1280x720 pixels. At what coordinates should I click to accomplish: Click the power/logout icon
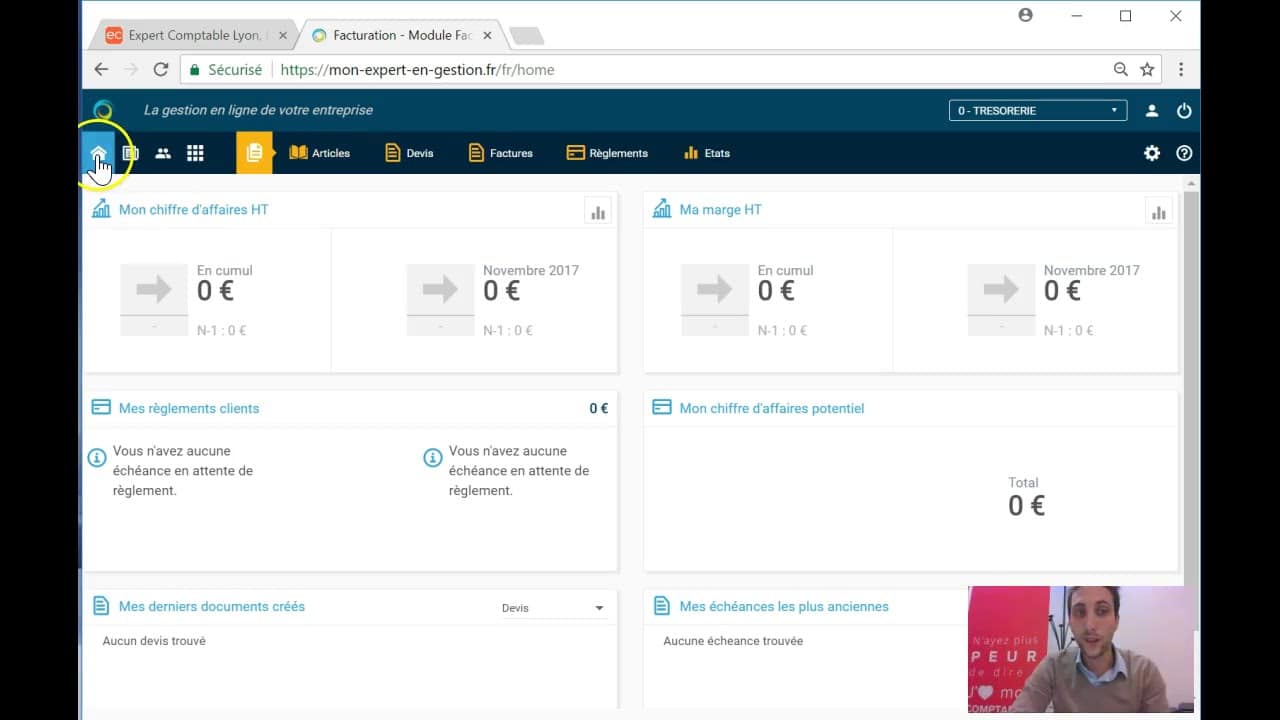pyautogui.click(x=1184, y=110)
